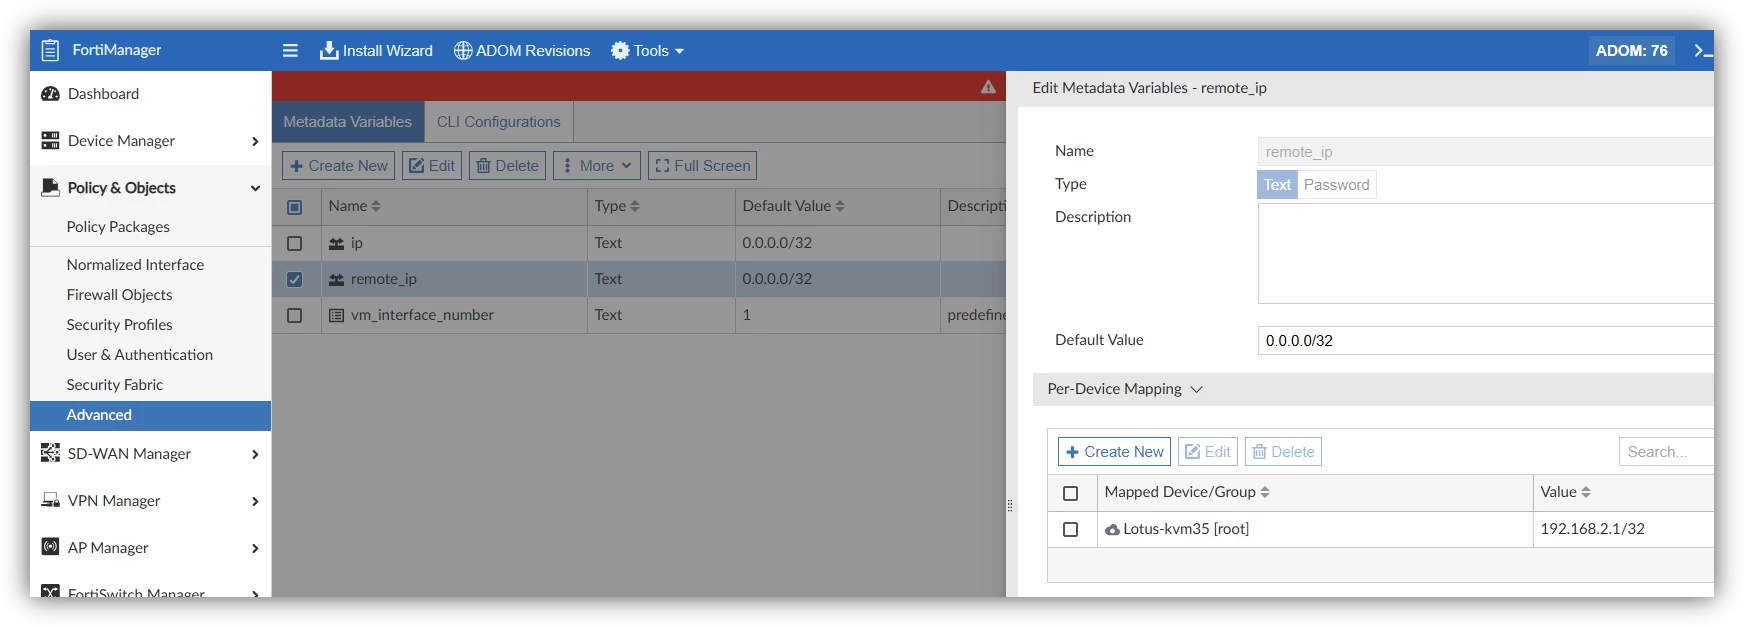Select Password type option

pos(1336,185)
